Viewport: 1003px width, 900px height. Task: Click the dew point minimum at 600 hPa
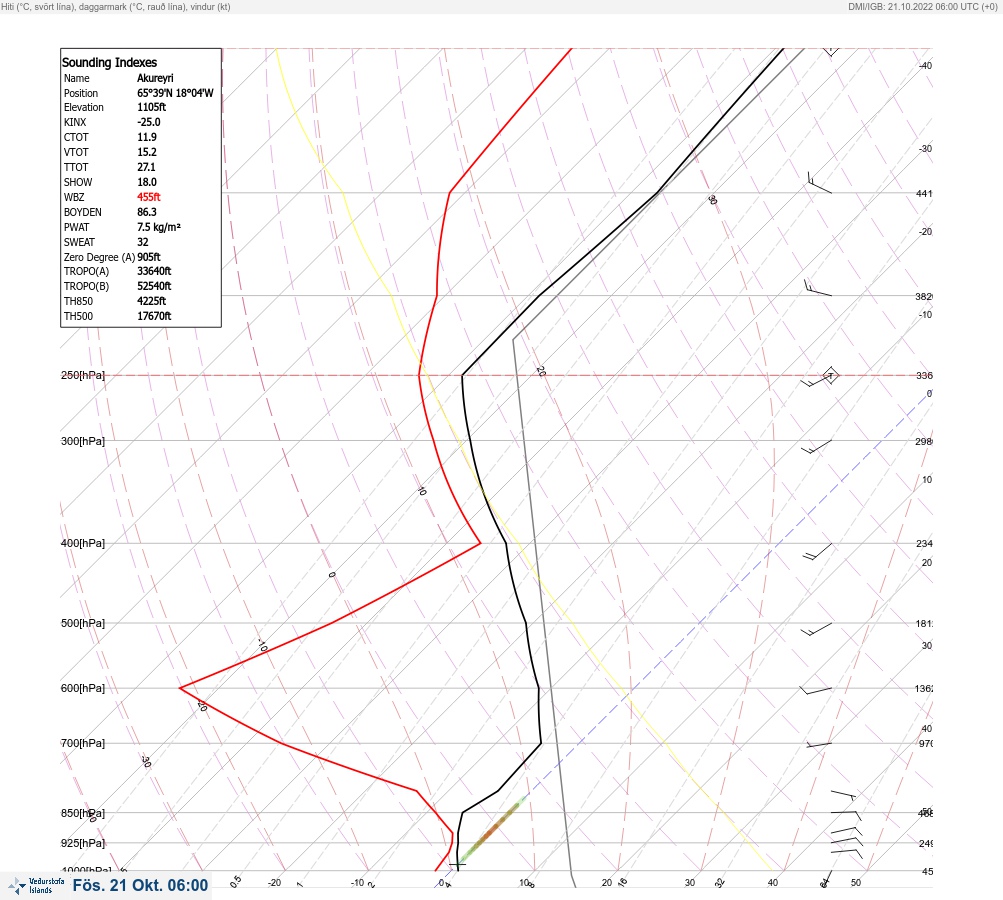(180, 688)
